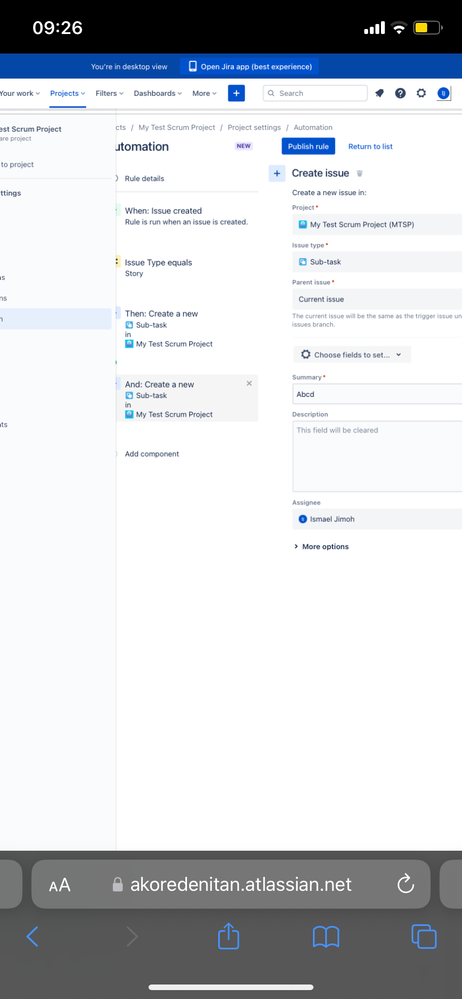Viewport: 462px width, 999px height.
Task: Open the Project dropdown field
Action: tap(377, 224)
